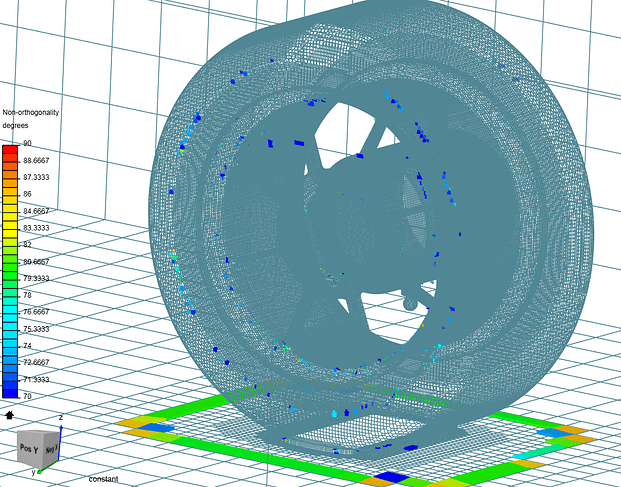Click the legend value 71.3333

coord(36,379)
